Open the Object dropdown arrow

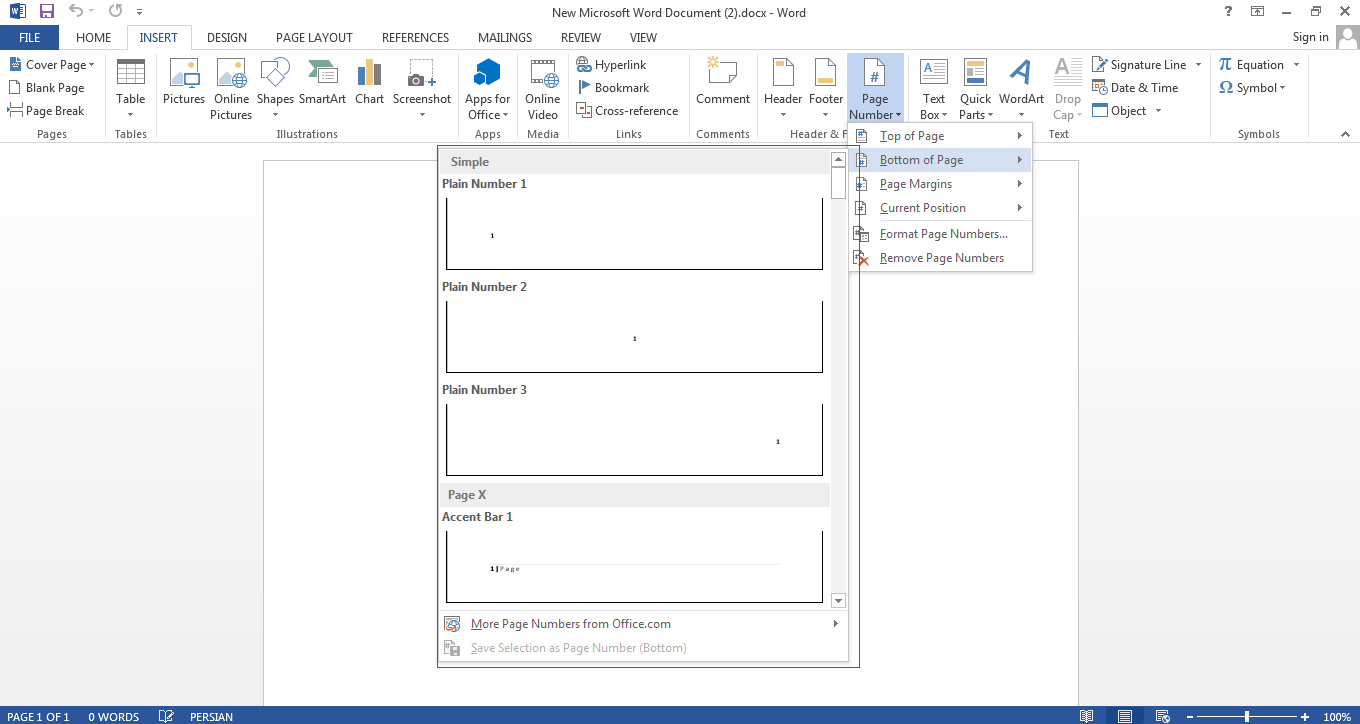(1158, 111)
